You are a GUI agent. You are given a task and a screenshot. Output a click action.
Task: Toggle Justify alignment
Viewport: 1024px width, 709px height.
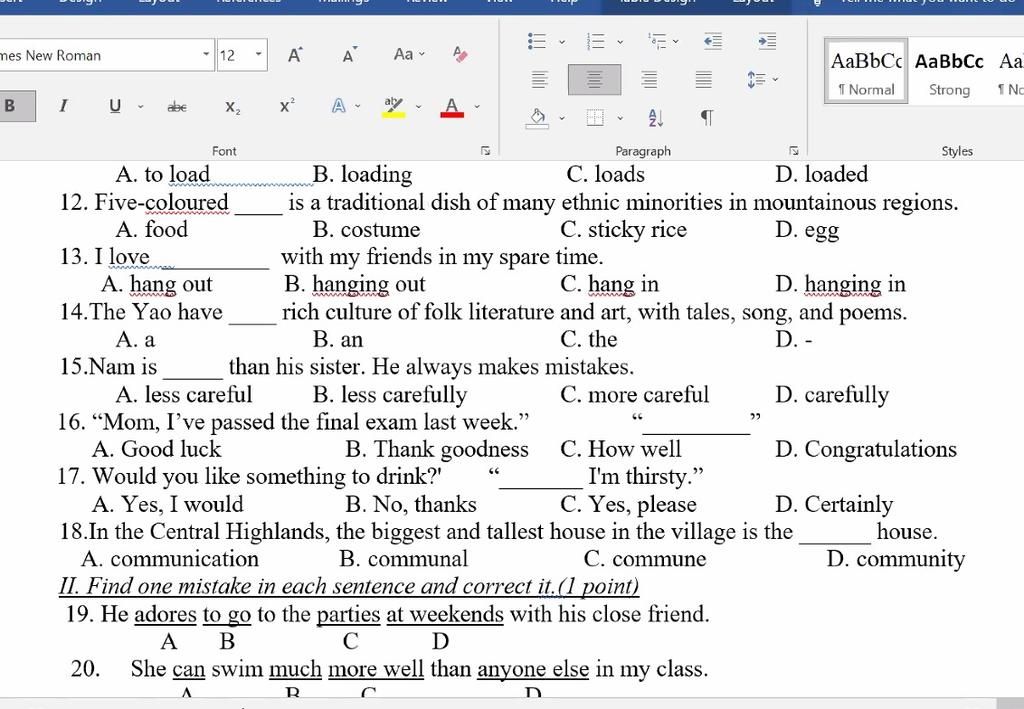click(703, 80)
